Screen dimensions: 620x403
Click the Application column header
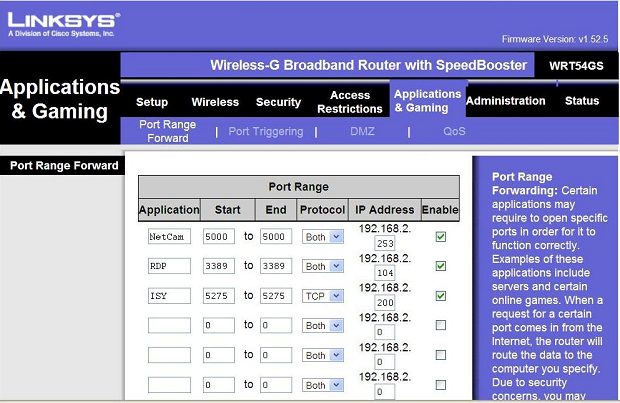169,210
